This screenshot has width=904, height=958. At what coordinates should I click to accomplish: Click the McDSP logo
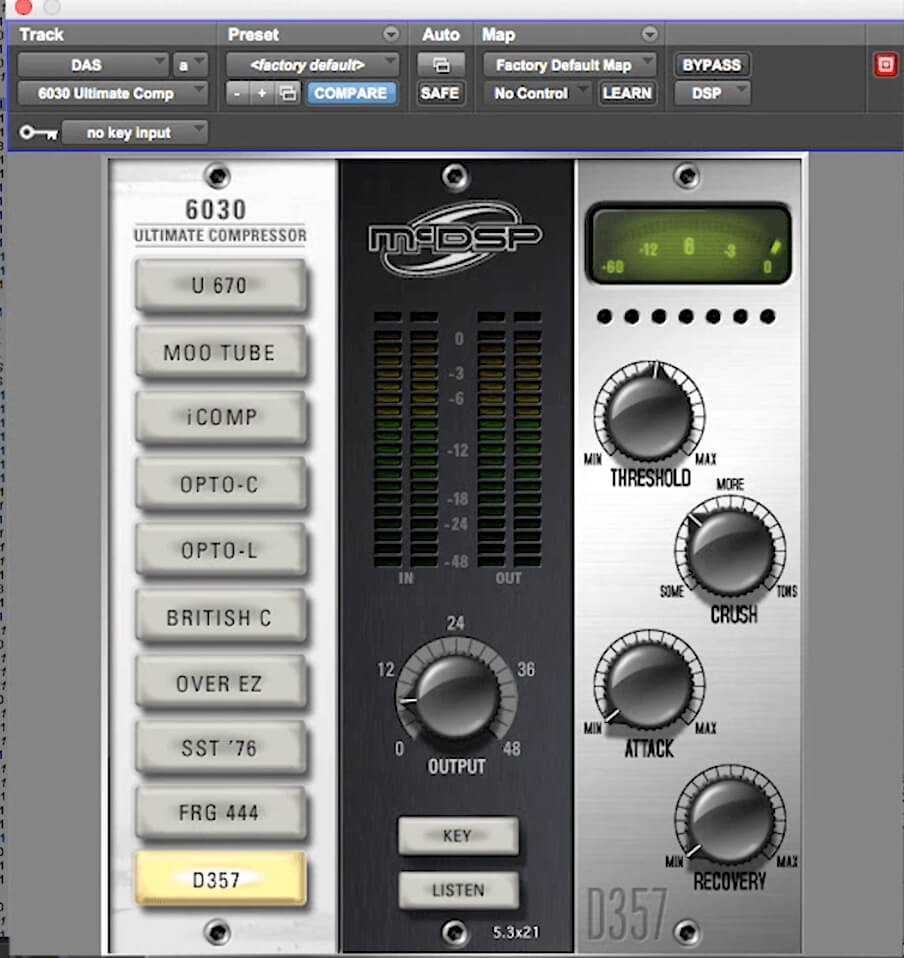[x=456, y=238]
